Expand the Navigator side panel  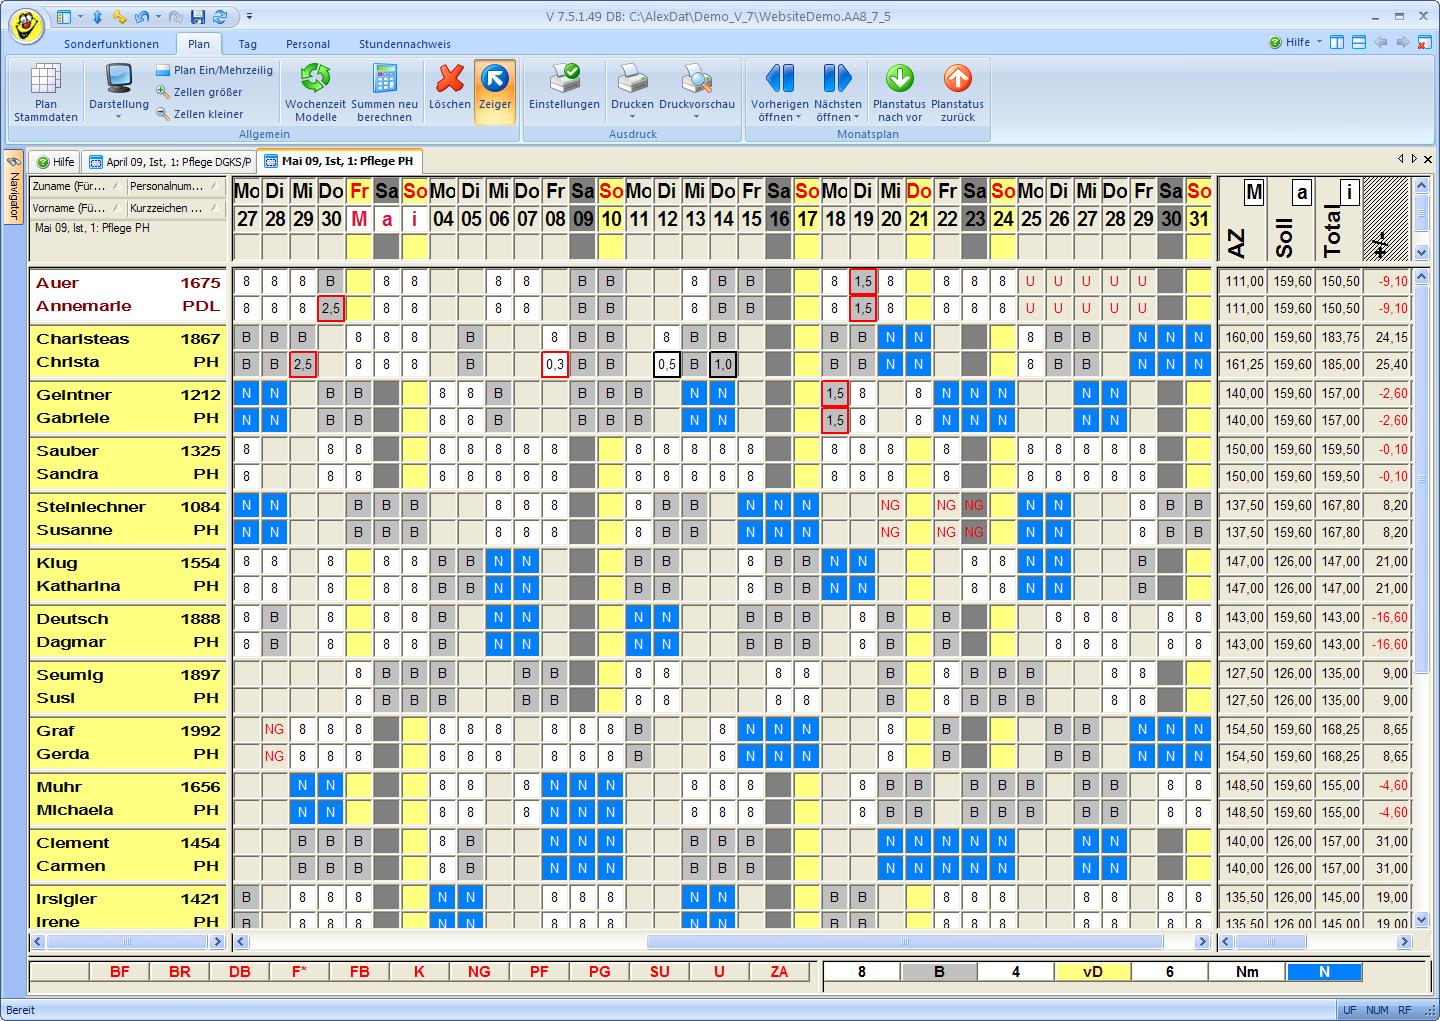coord(13,187)
